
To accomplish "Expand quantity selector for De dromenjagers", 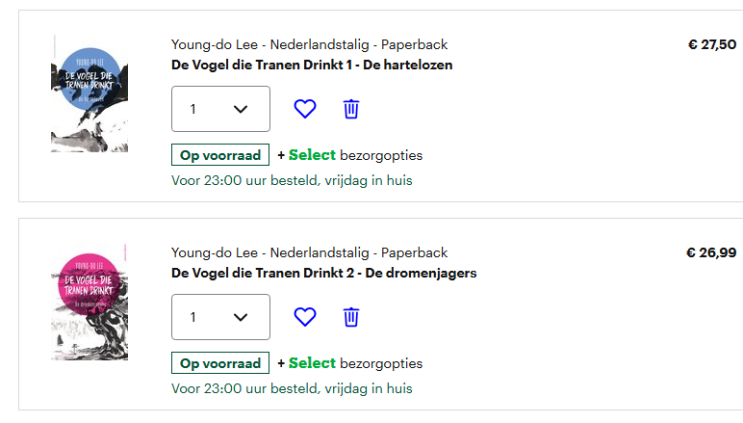I will 221,317.
